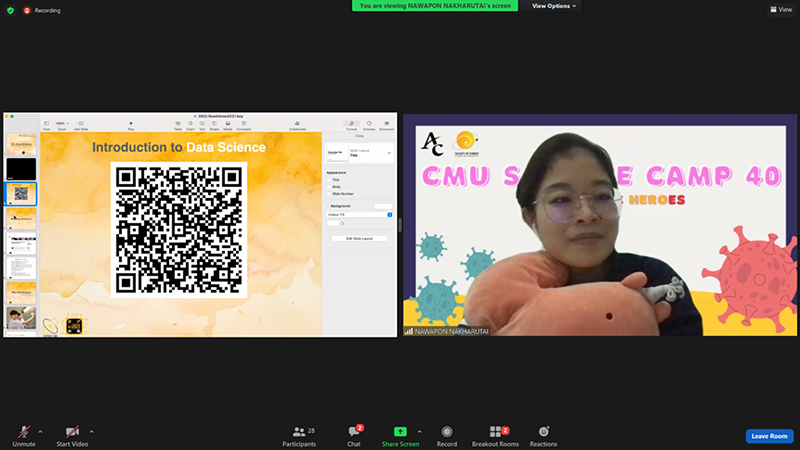This screenshot has height=450, width=800.
Task: Click the 'Introduction to Data Science' title
Action: click(179, 147)
